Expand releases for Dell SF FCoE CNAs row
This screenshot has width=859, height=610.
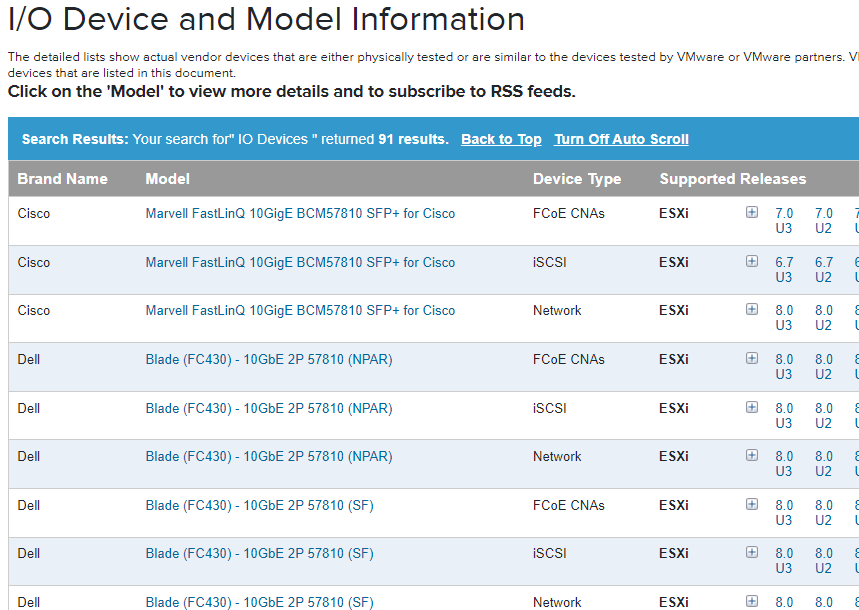pos(752,504)
